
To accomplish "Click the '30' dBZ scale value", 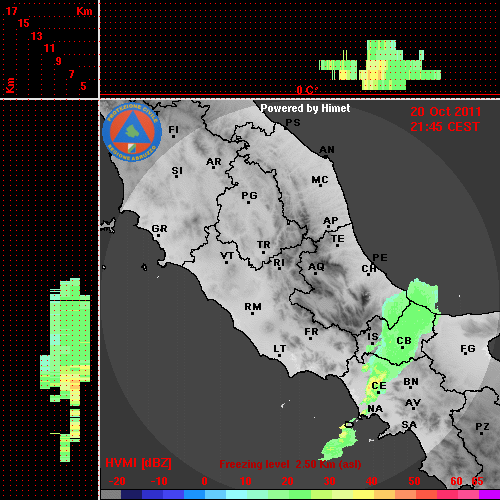I will point(329,481).
